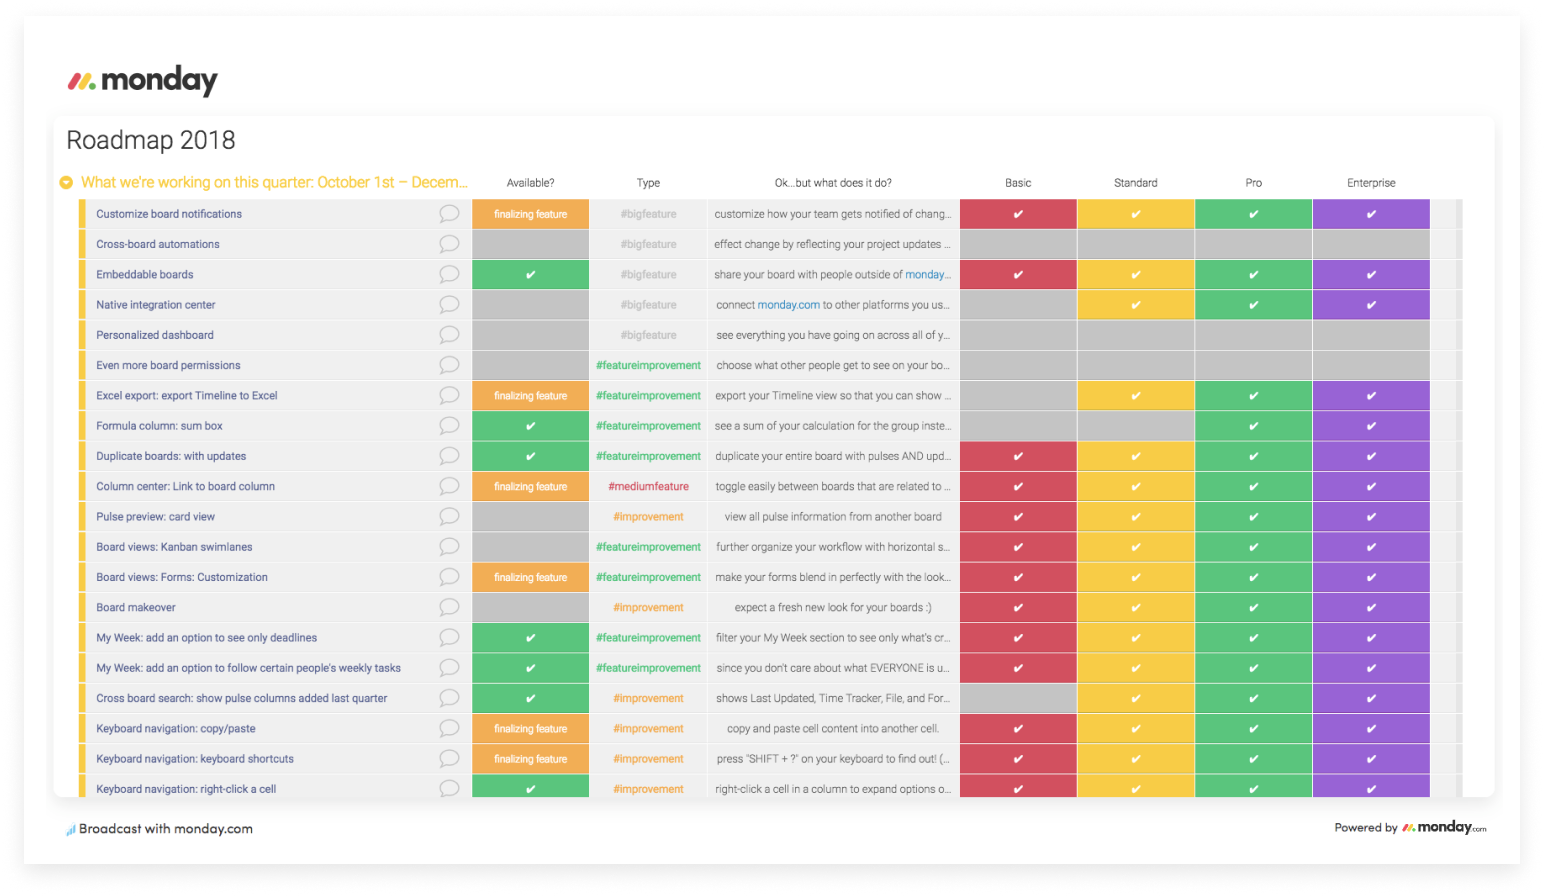The height and width of the screenshot is (896, 1544).
Task: Open comments for Cross-board automations
Action: tap(449, 244)
